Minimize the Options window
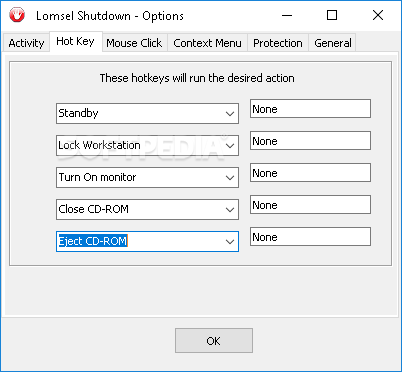This screenshot has width=402, height=372. point(287,15)
